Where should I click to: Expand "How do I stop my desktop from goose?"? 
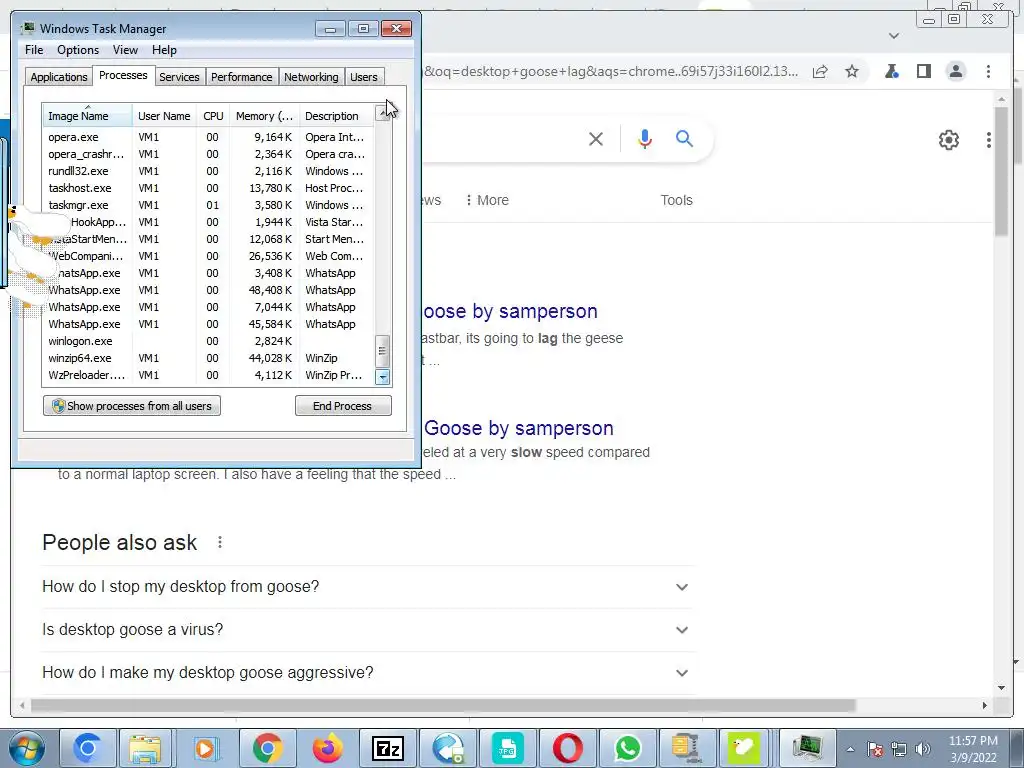tap(366, 586)
